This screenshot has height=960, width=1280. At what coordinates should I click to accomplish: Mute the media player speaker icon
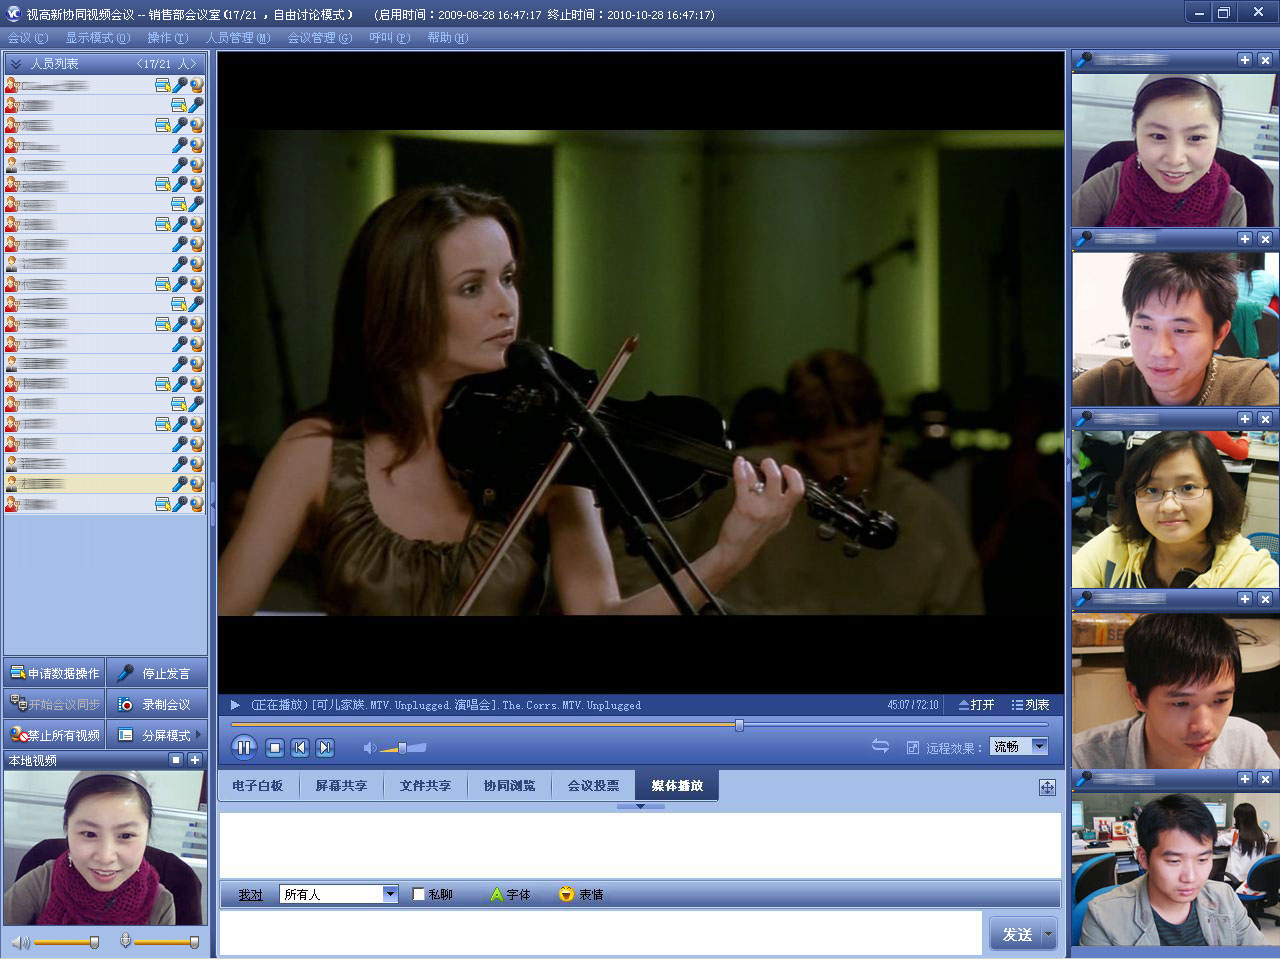(369, 748)
